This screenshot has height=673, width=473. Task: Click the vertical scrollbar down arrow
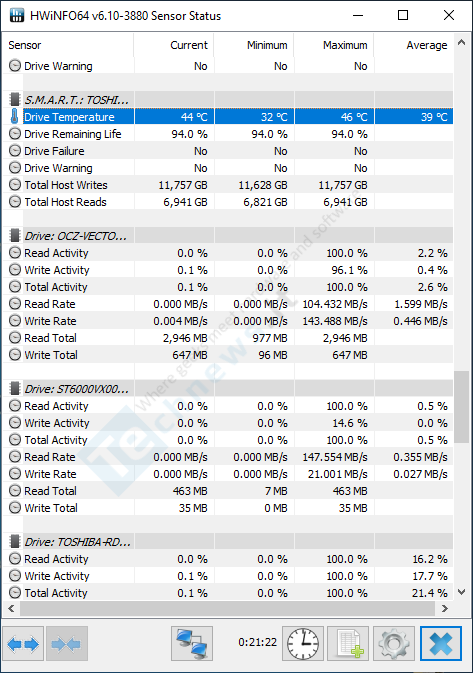click(462, 592)
